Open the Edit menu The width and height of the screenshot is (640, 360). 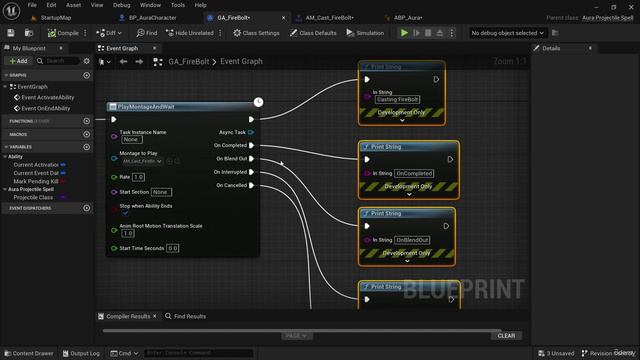click(51, 5)
